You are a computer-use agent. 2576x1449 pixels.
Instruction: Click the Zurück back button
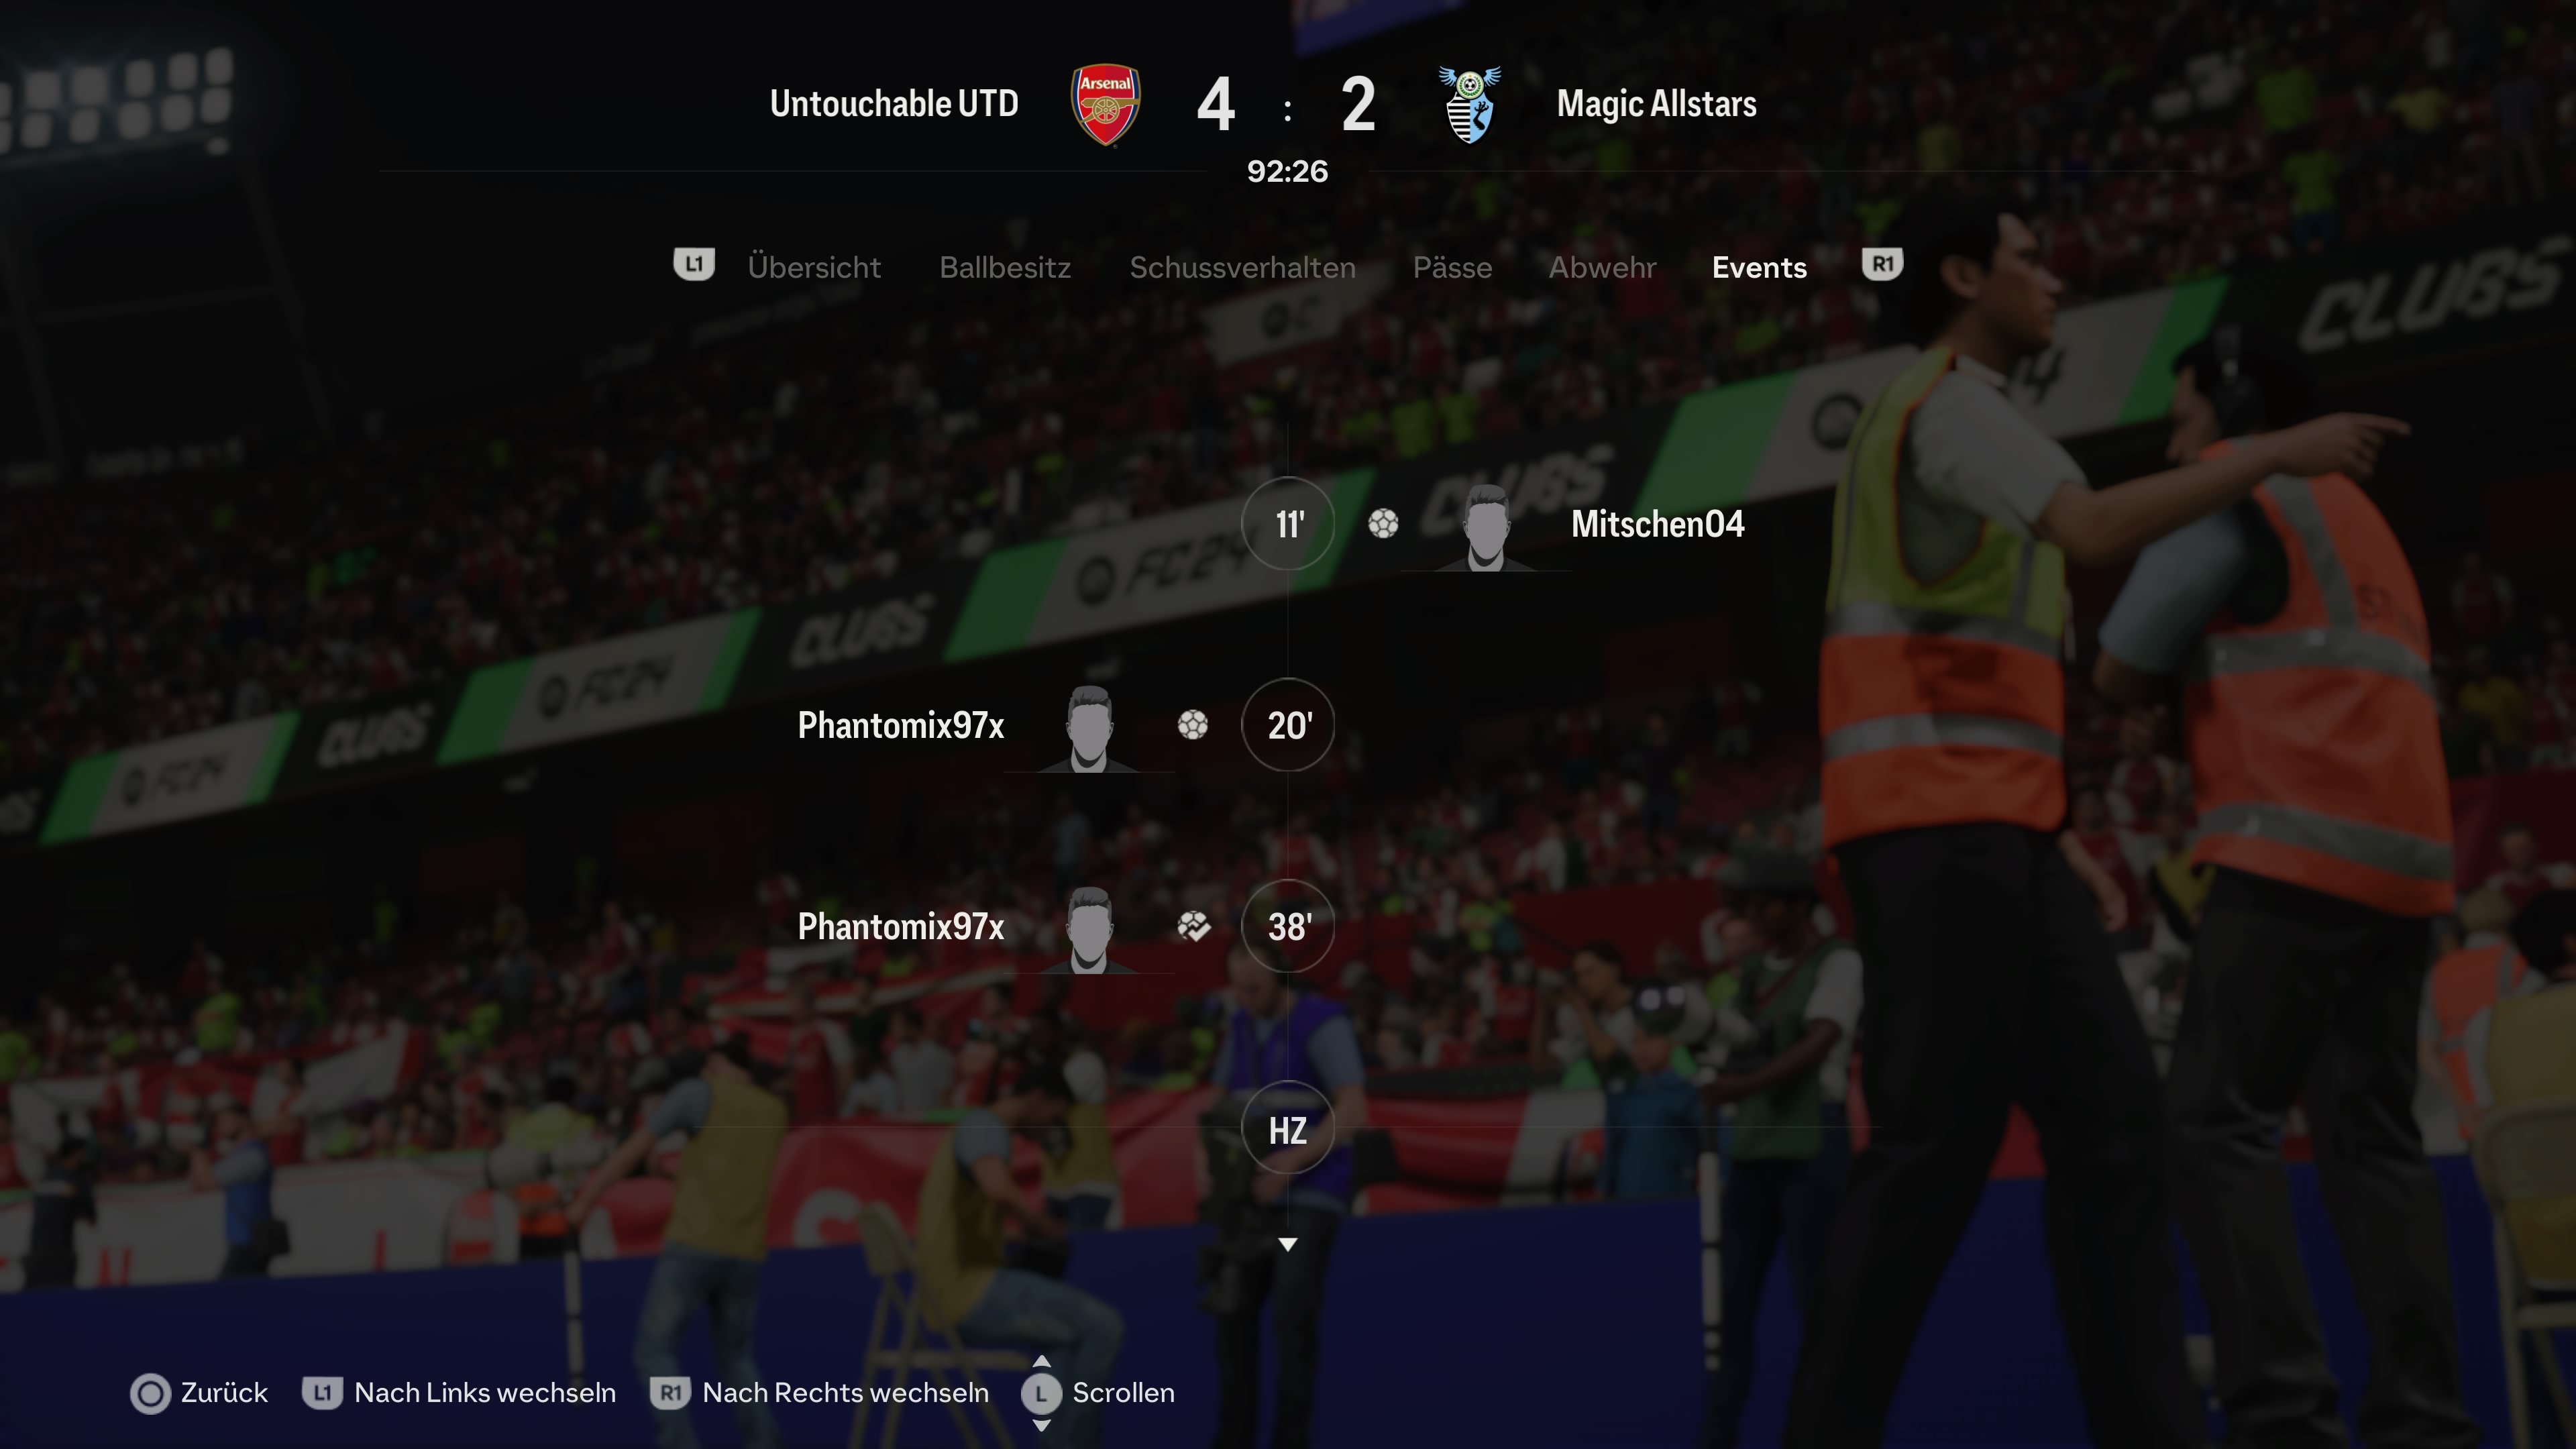click(199, 1393)
